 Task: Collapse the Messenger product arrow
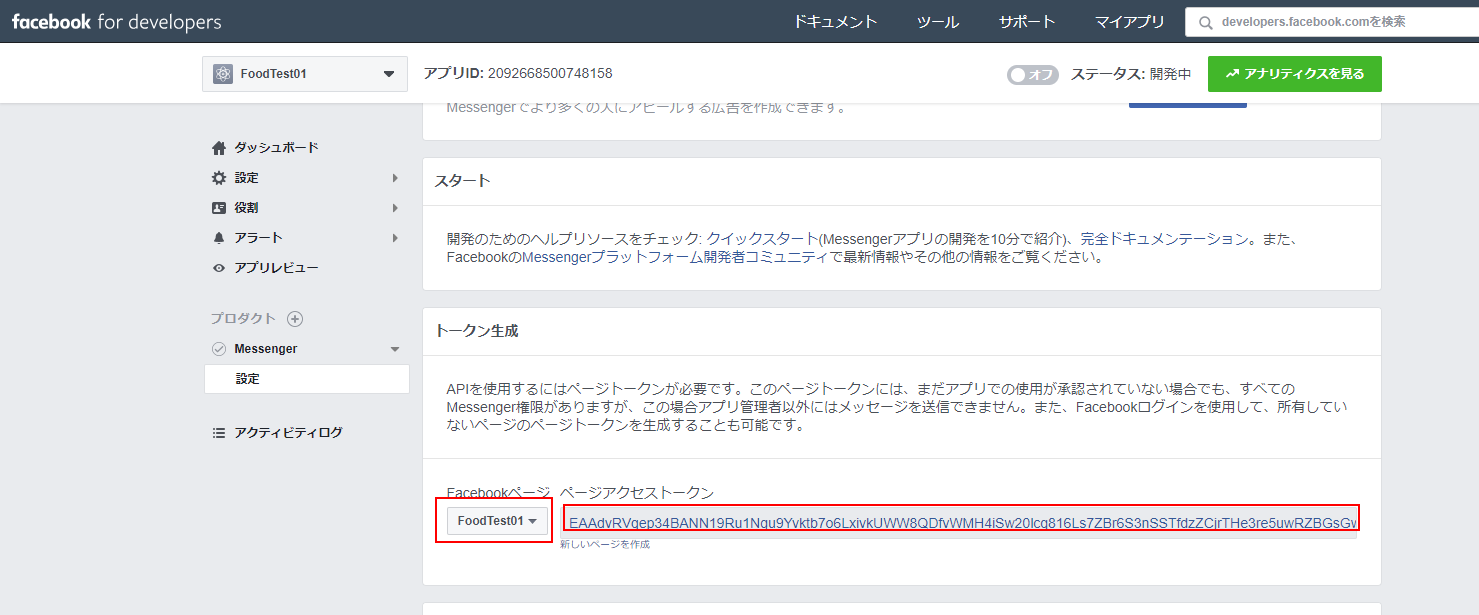coord(395,349)
